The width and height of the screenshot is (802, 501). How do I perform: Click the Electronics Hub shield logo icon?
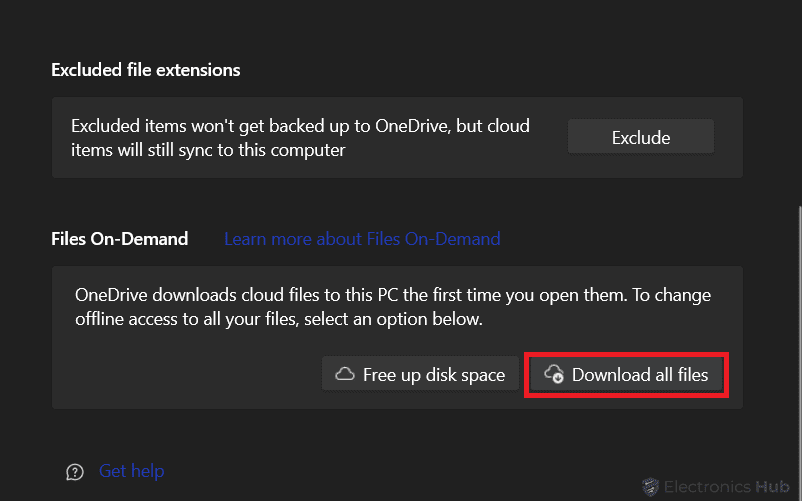pyautogui.click(x=650, y=486)
